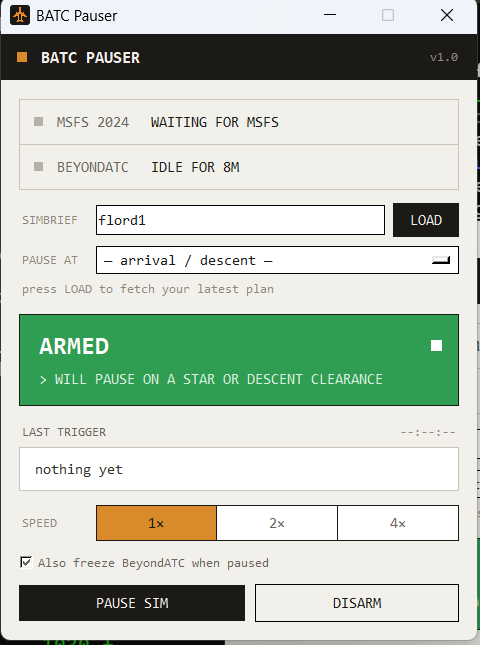Click the SimBrief username input field
Viewport: 480px width, 645px height.
pyautogui.click(x=241, y=220)
